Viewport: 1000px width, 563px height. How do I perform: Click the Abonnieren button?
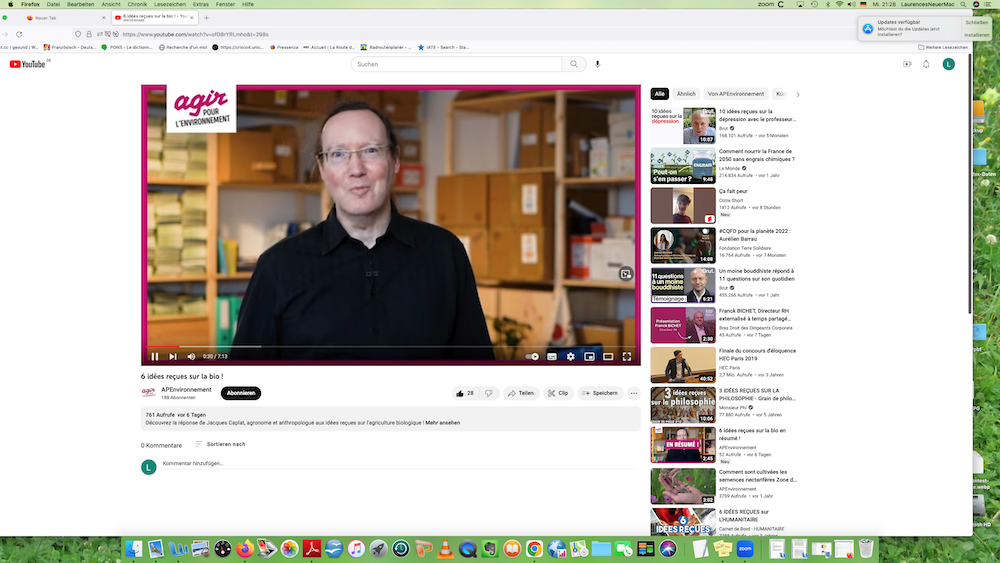(240, 393)
